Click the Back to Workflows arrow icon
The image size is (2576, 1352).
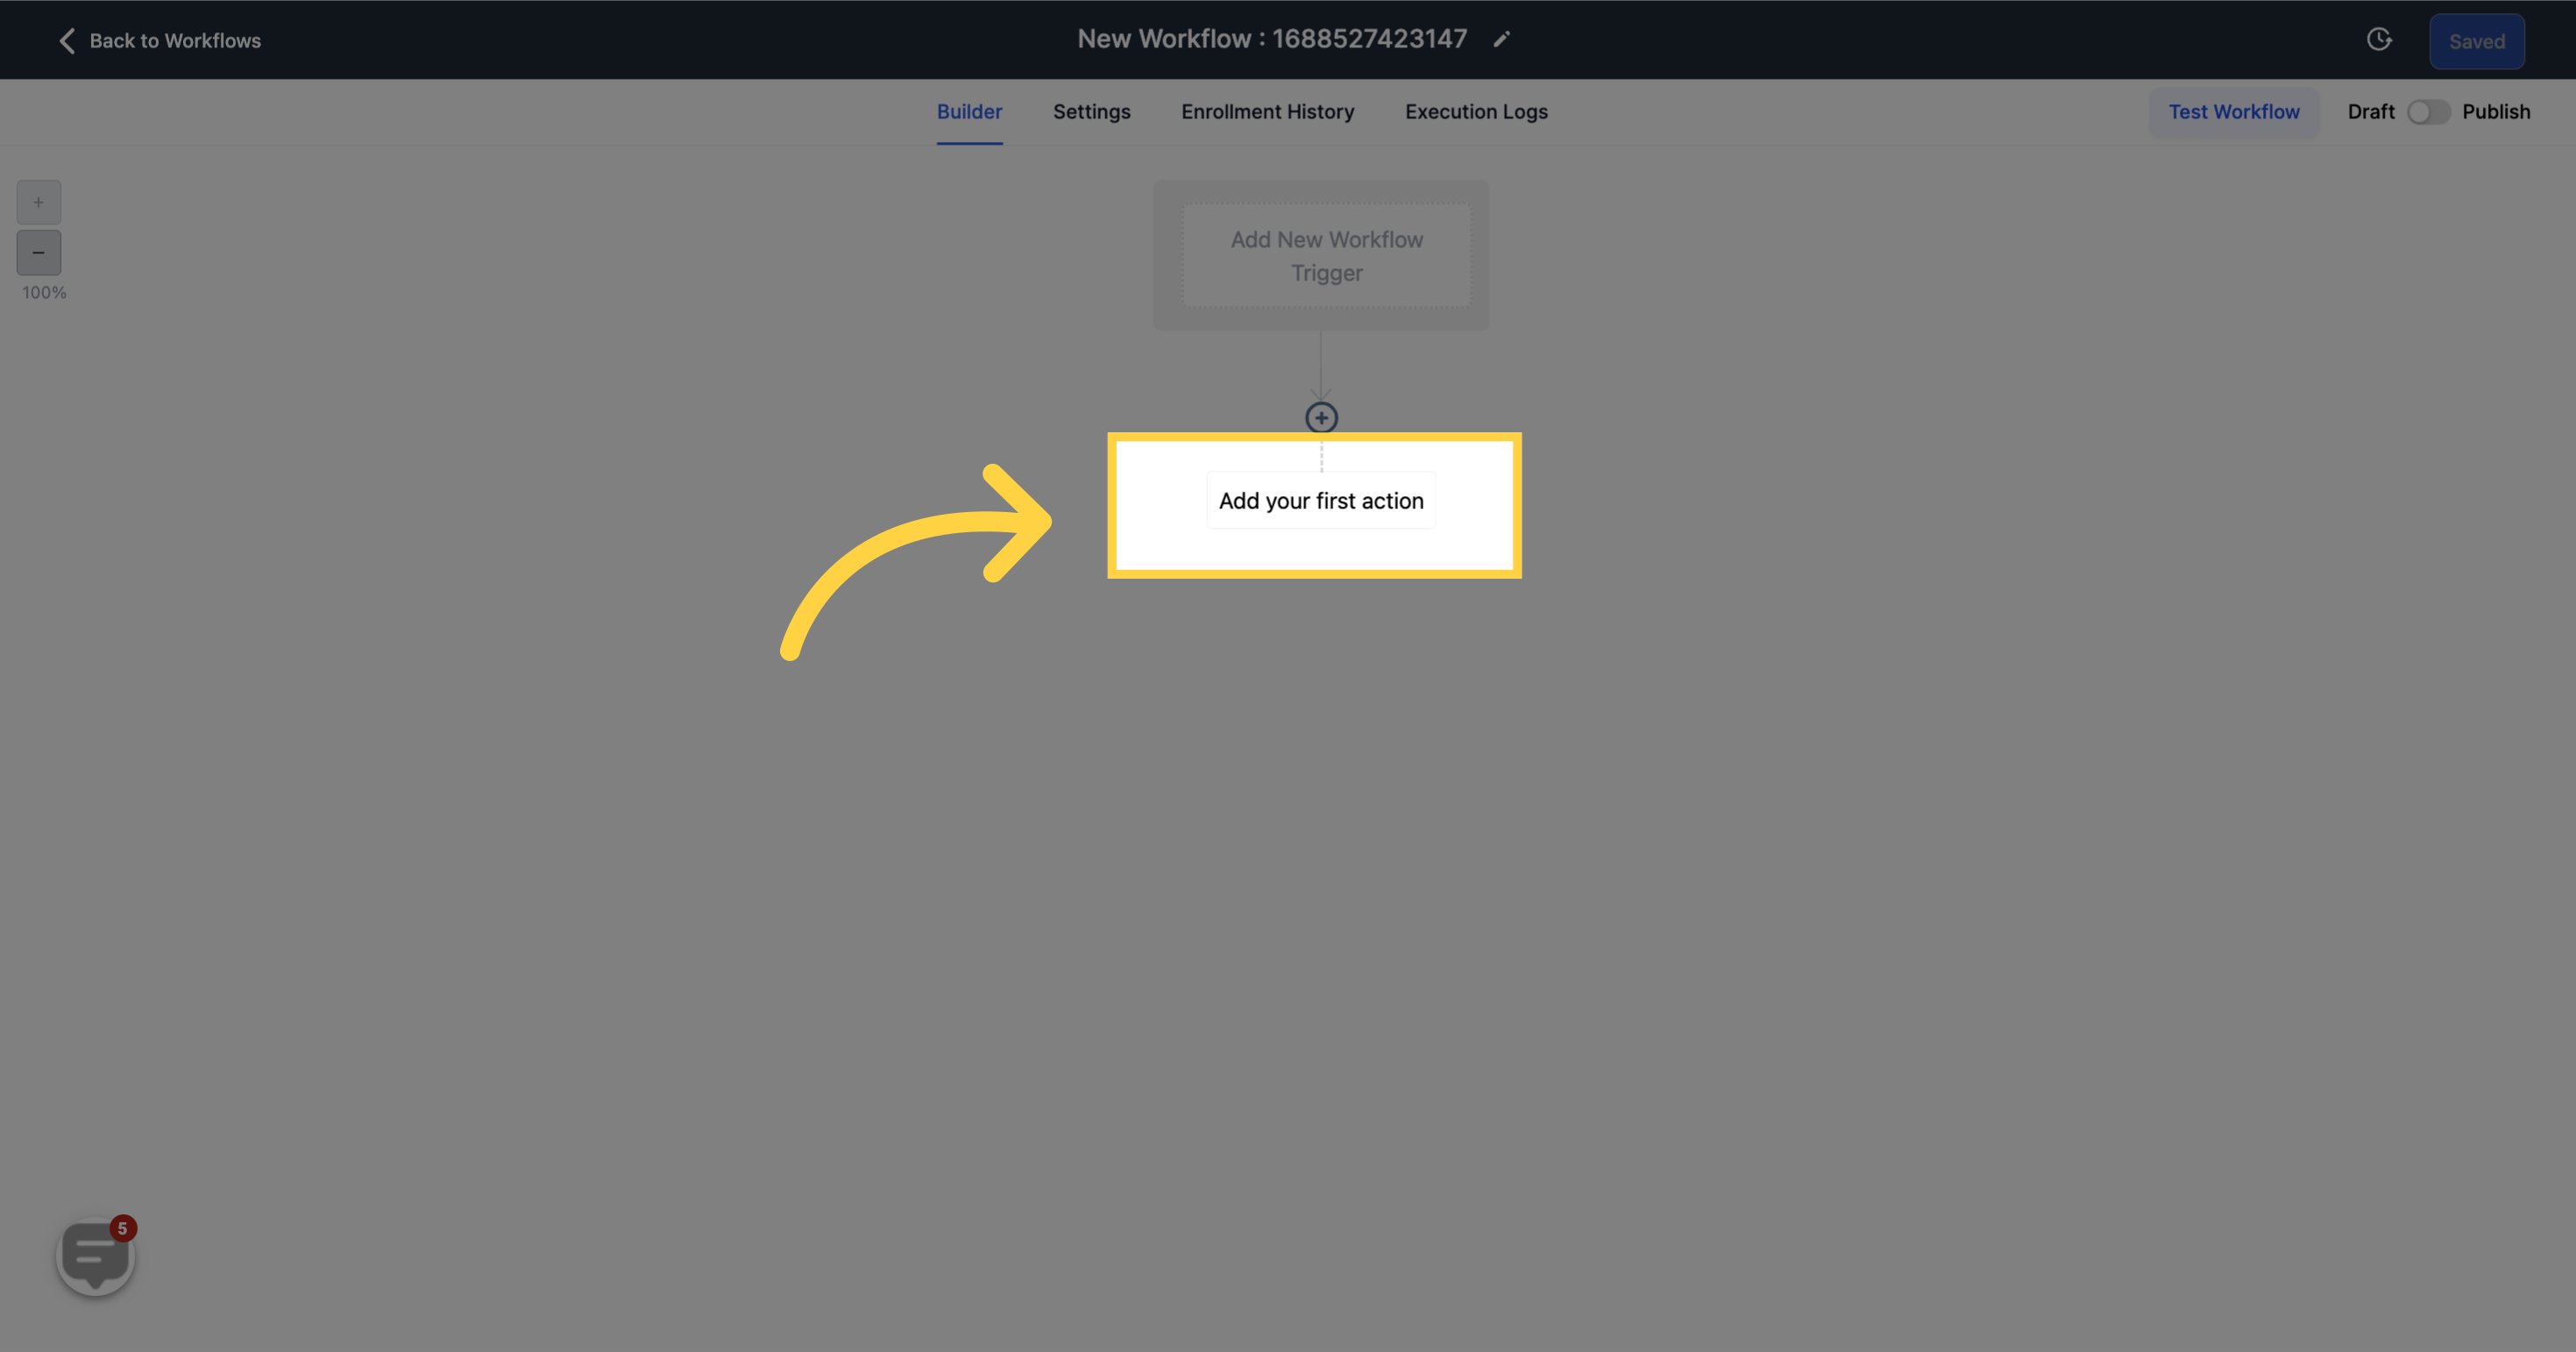tap(63, 39)
